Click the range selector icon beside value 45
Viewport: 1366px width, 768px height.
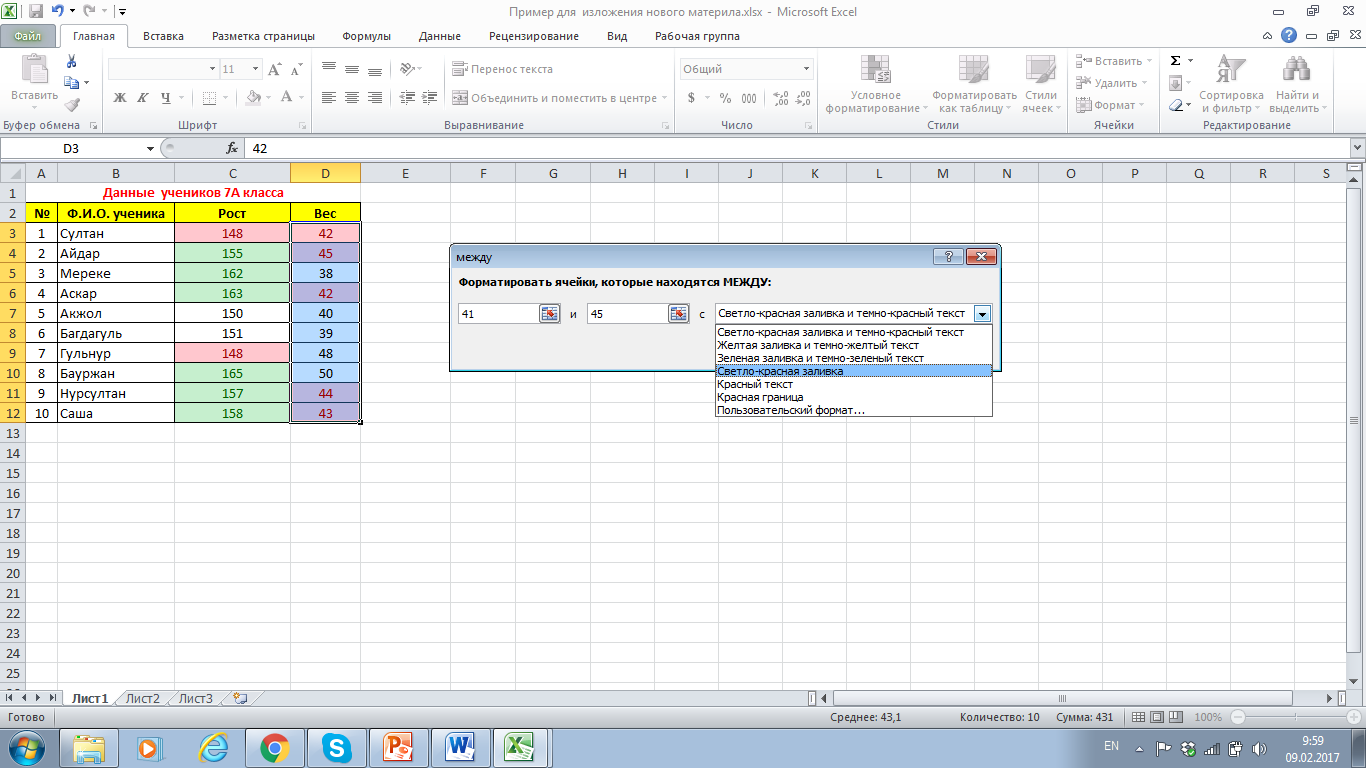(x=679, y=314)
